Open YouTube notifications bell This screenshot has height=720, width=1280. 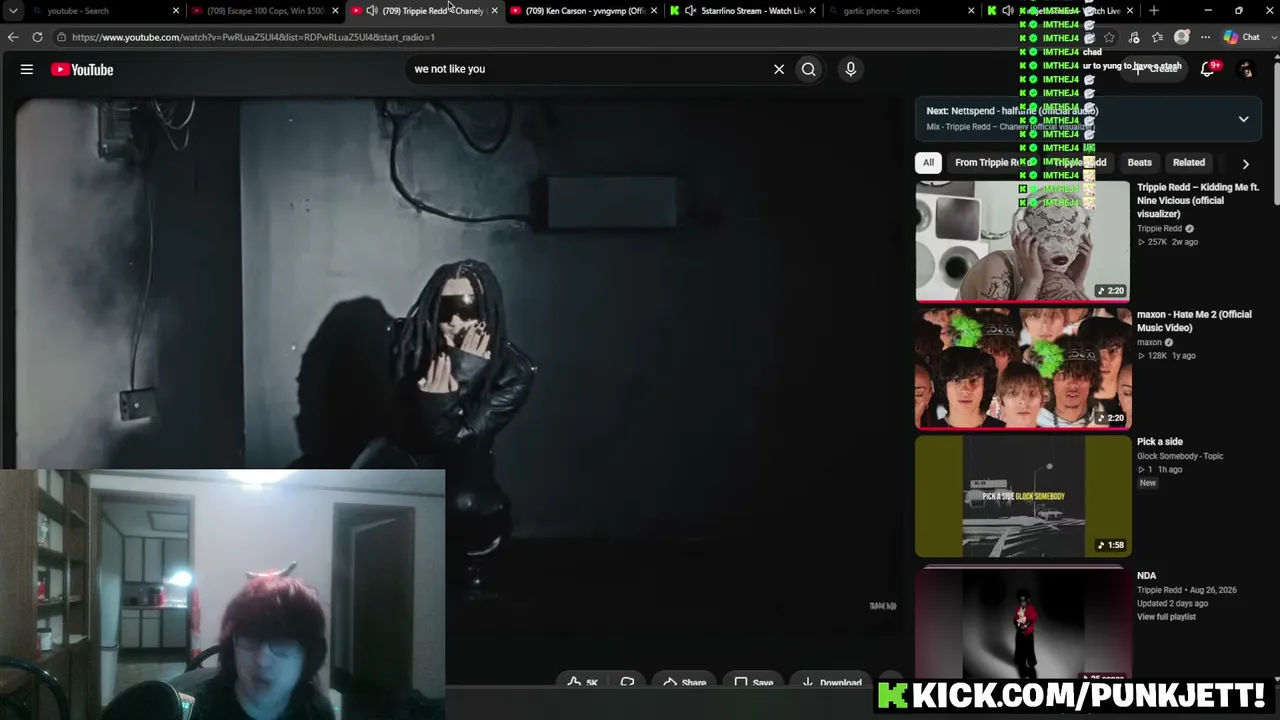pyautogui.click(x=1208, y=69)
